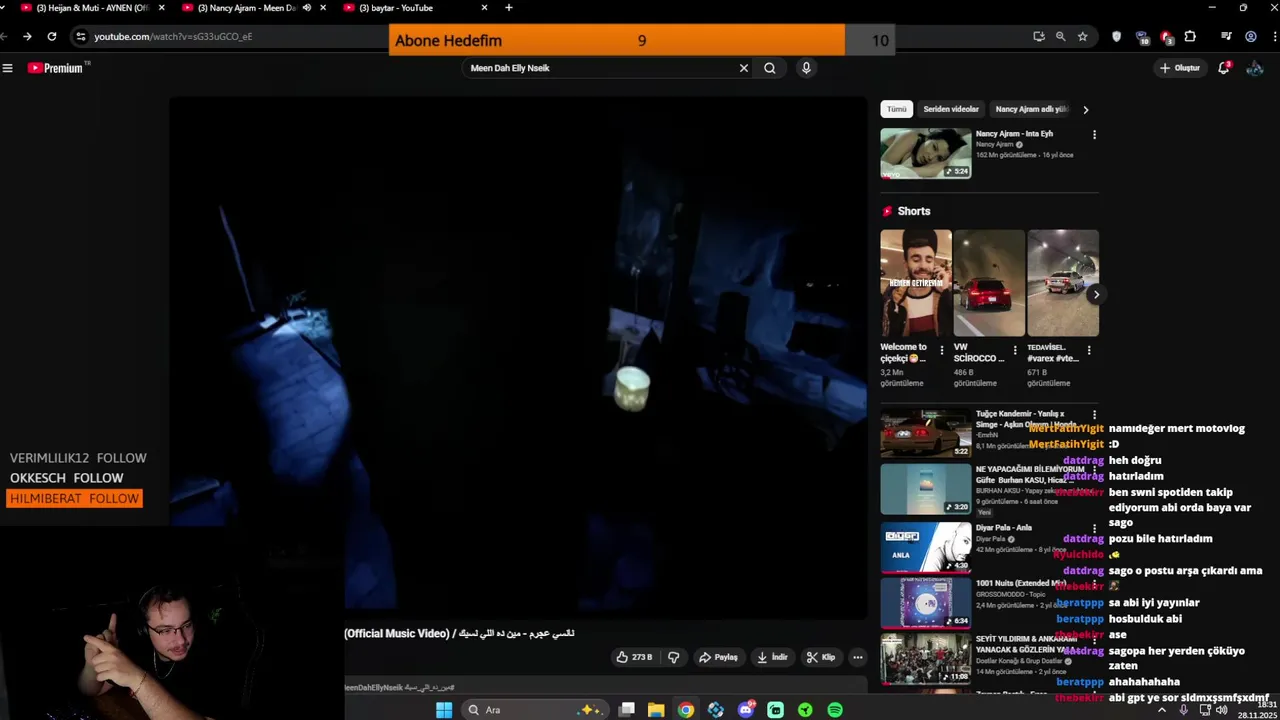Like the video (273 B)

634,657
